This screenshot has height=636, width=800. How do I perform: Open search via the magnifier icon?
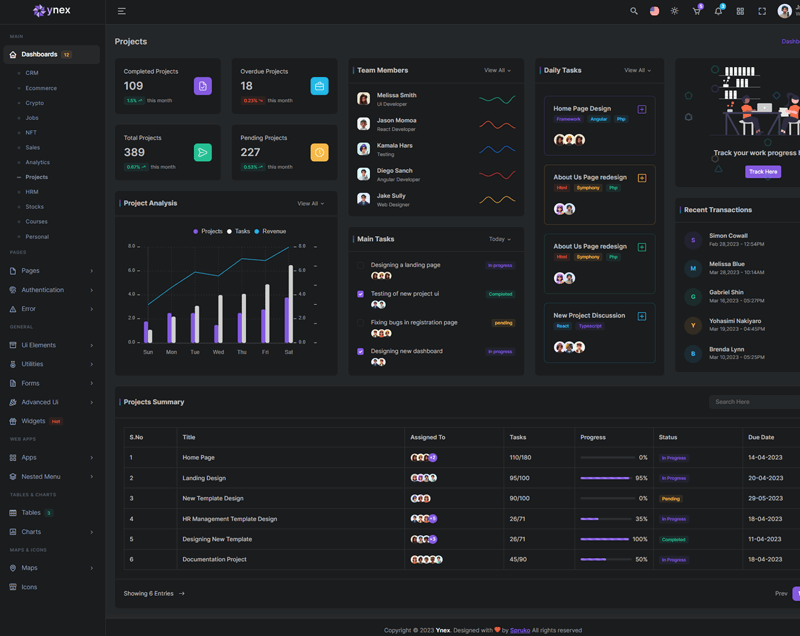[x=633, y=11]
